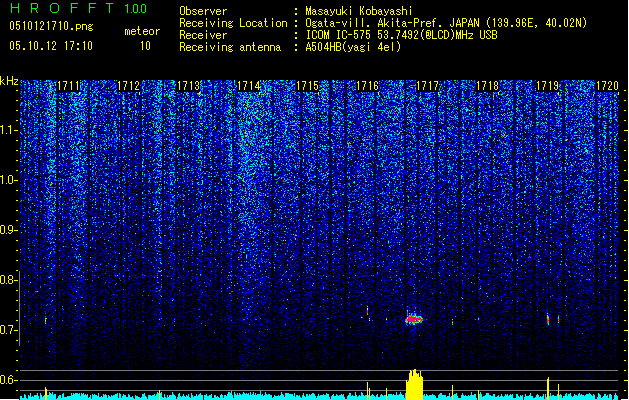629x400 pixels.
Task: Click the Observer label
Action: click(203, 11)
